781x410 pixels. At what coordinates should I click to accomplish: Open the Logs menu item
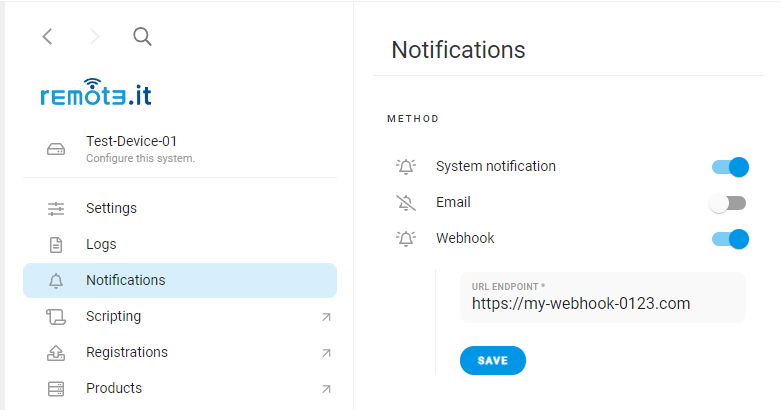[x=180, y=245]
